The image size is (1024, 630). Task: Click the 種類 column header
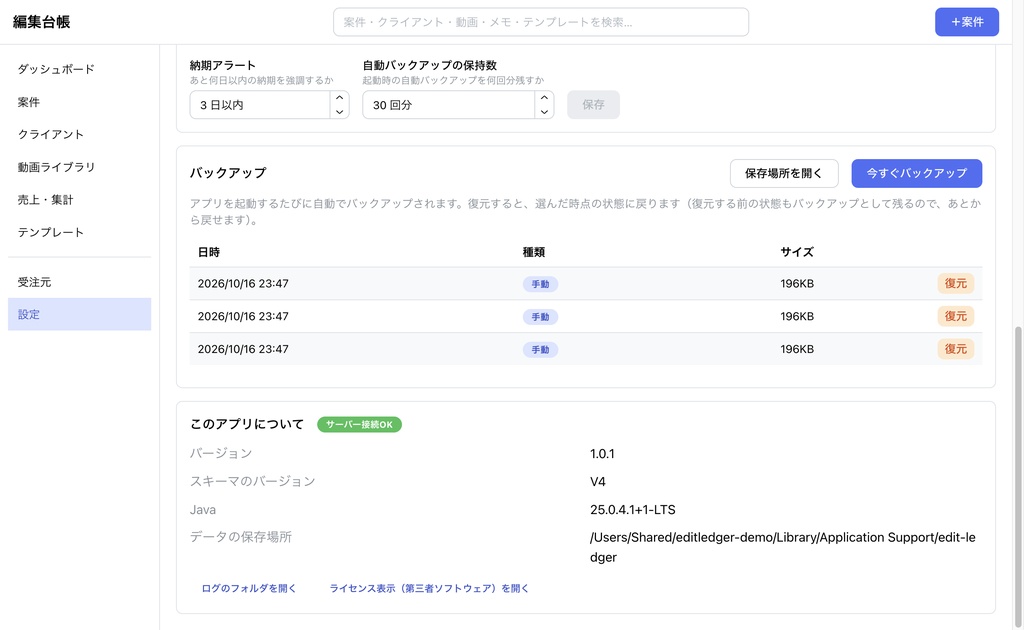[534, 252]
